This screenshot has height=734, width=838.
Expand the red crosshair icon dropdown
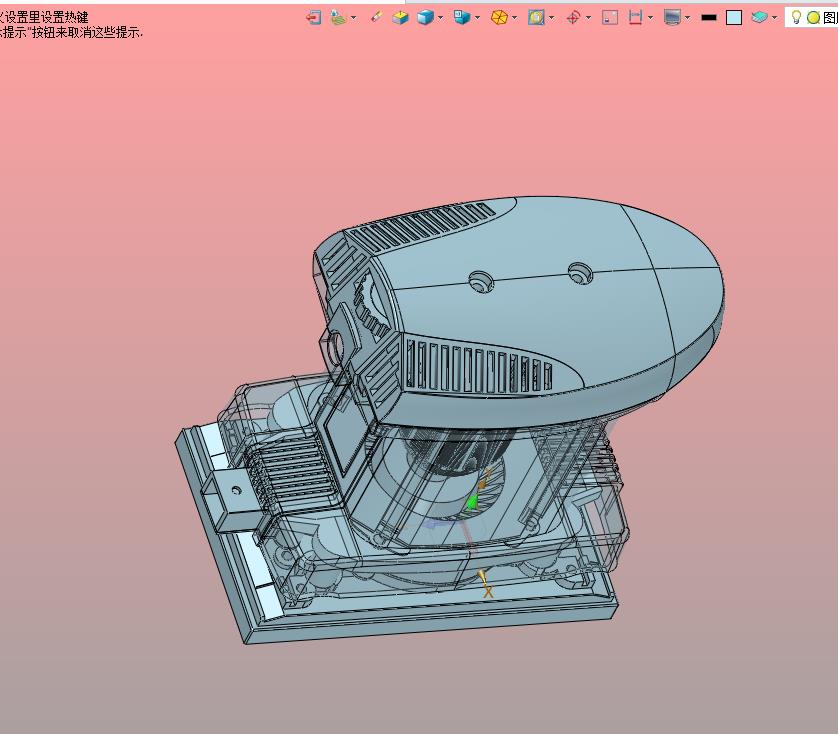click(588, 18)
